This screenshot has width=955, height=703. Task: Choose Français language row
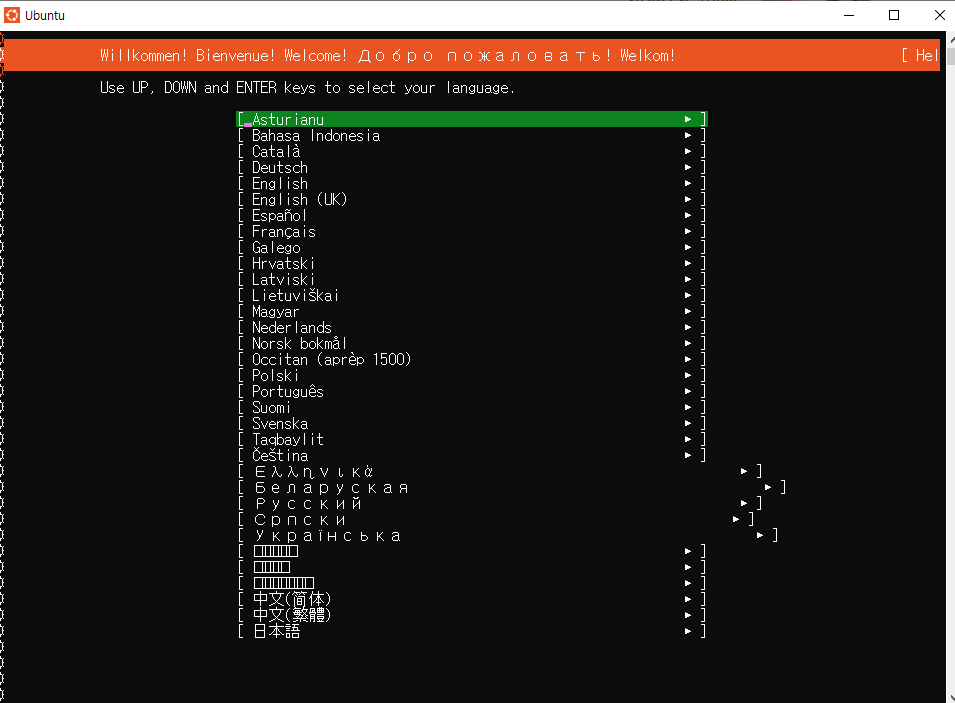tap(472, 231)
